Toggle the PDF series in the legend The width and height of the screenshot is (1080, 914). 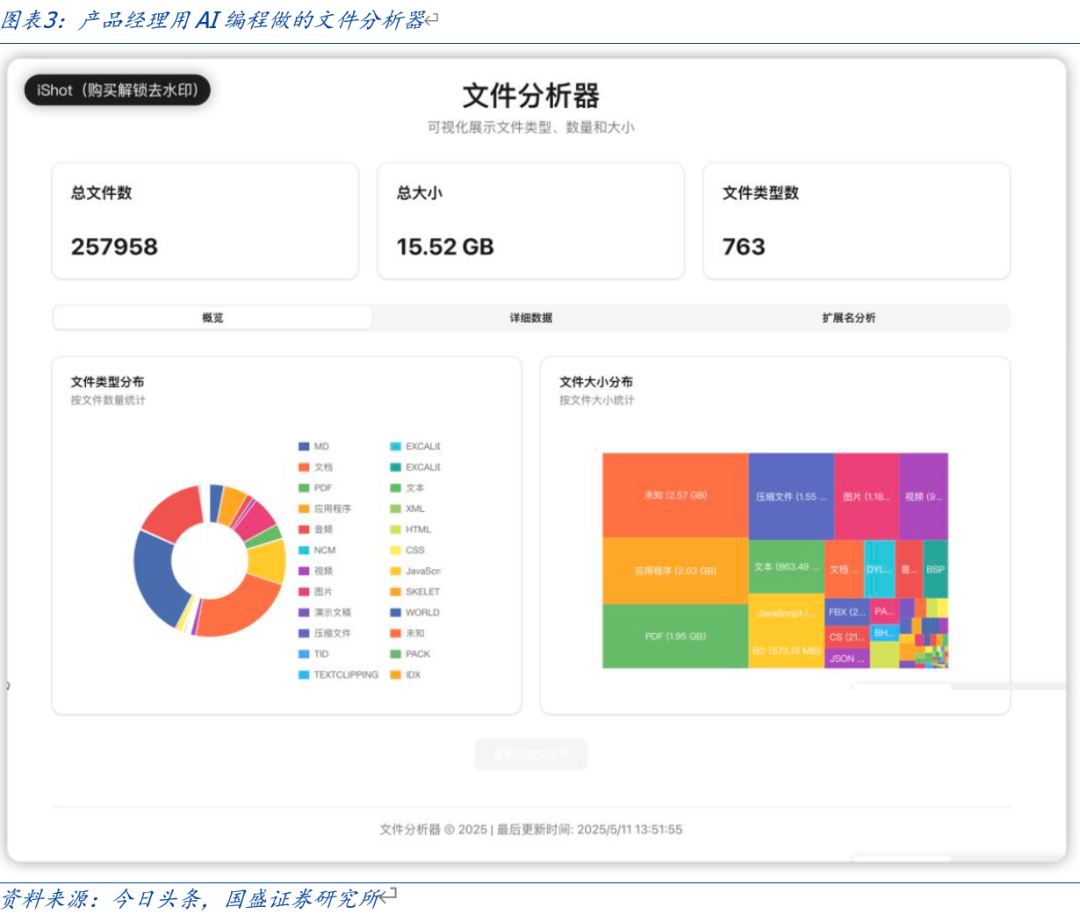tap(315, 488)
